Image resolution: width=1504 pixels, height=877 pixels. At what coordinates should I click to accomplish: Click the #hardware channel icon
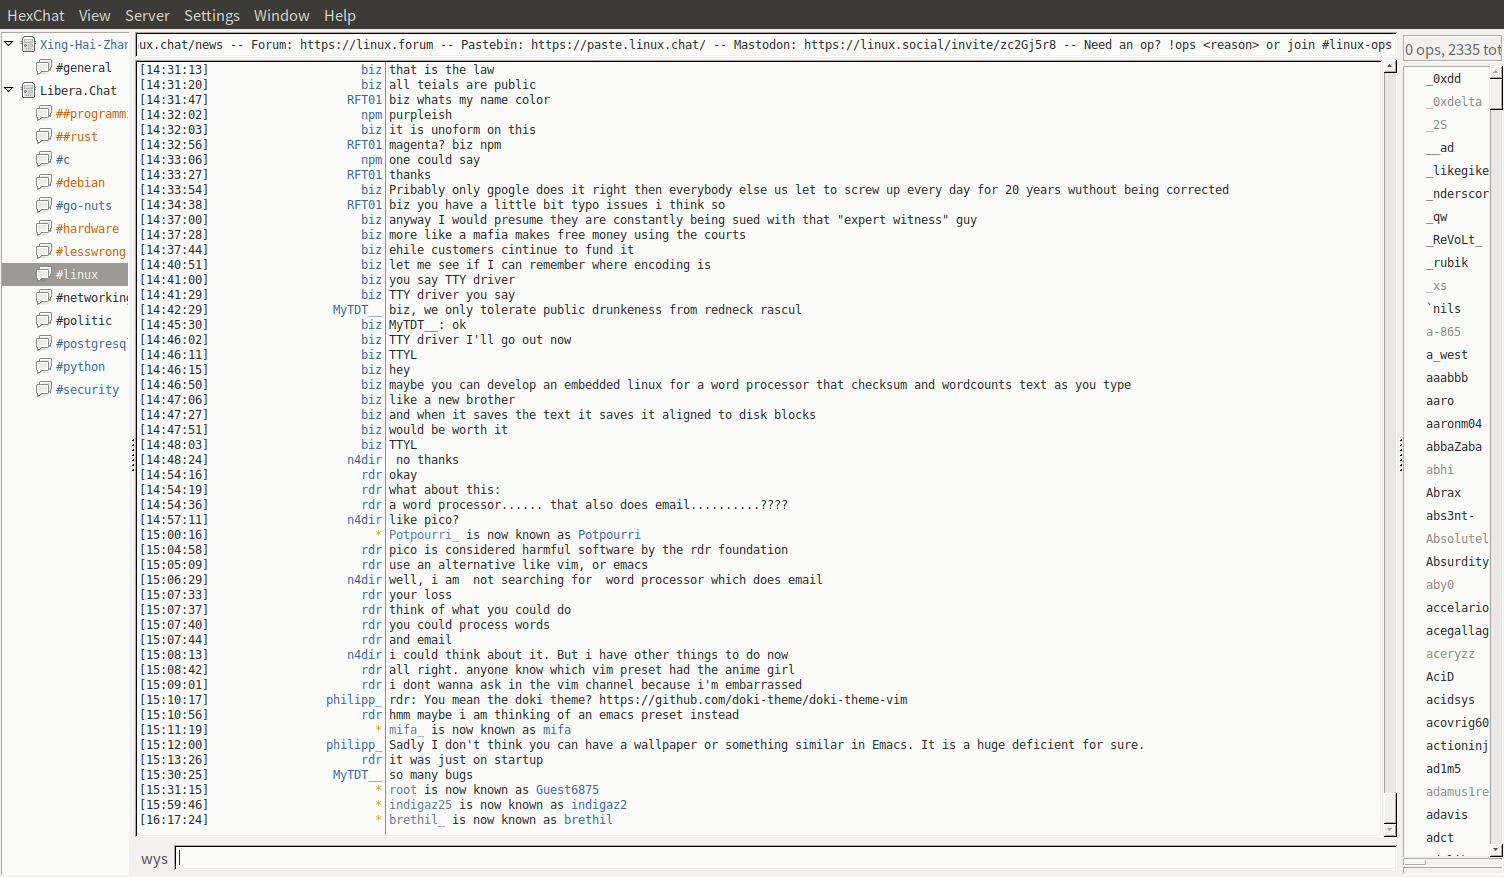tap(44, 228)
